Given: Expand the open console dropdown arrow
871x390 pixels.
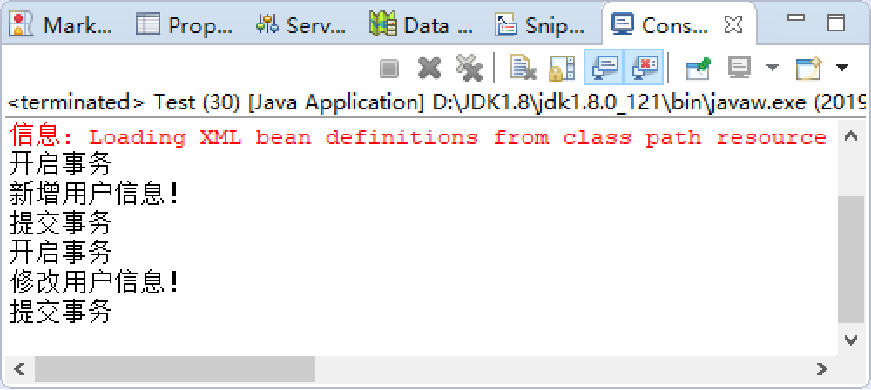Looking at the screenshot, I should tap(842, 68).
